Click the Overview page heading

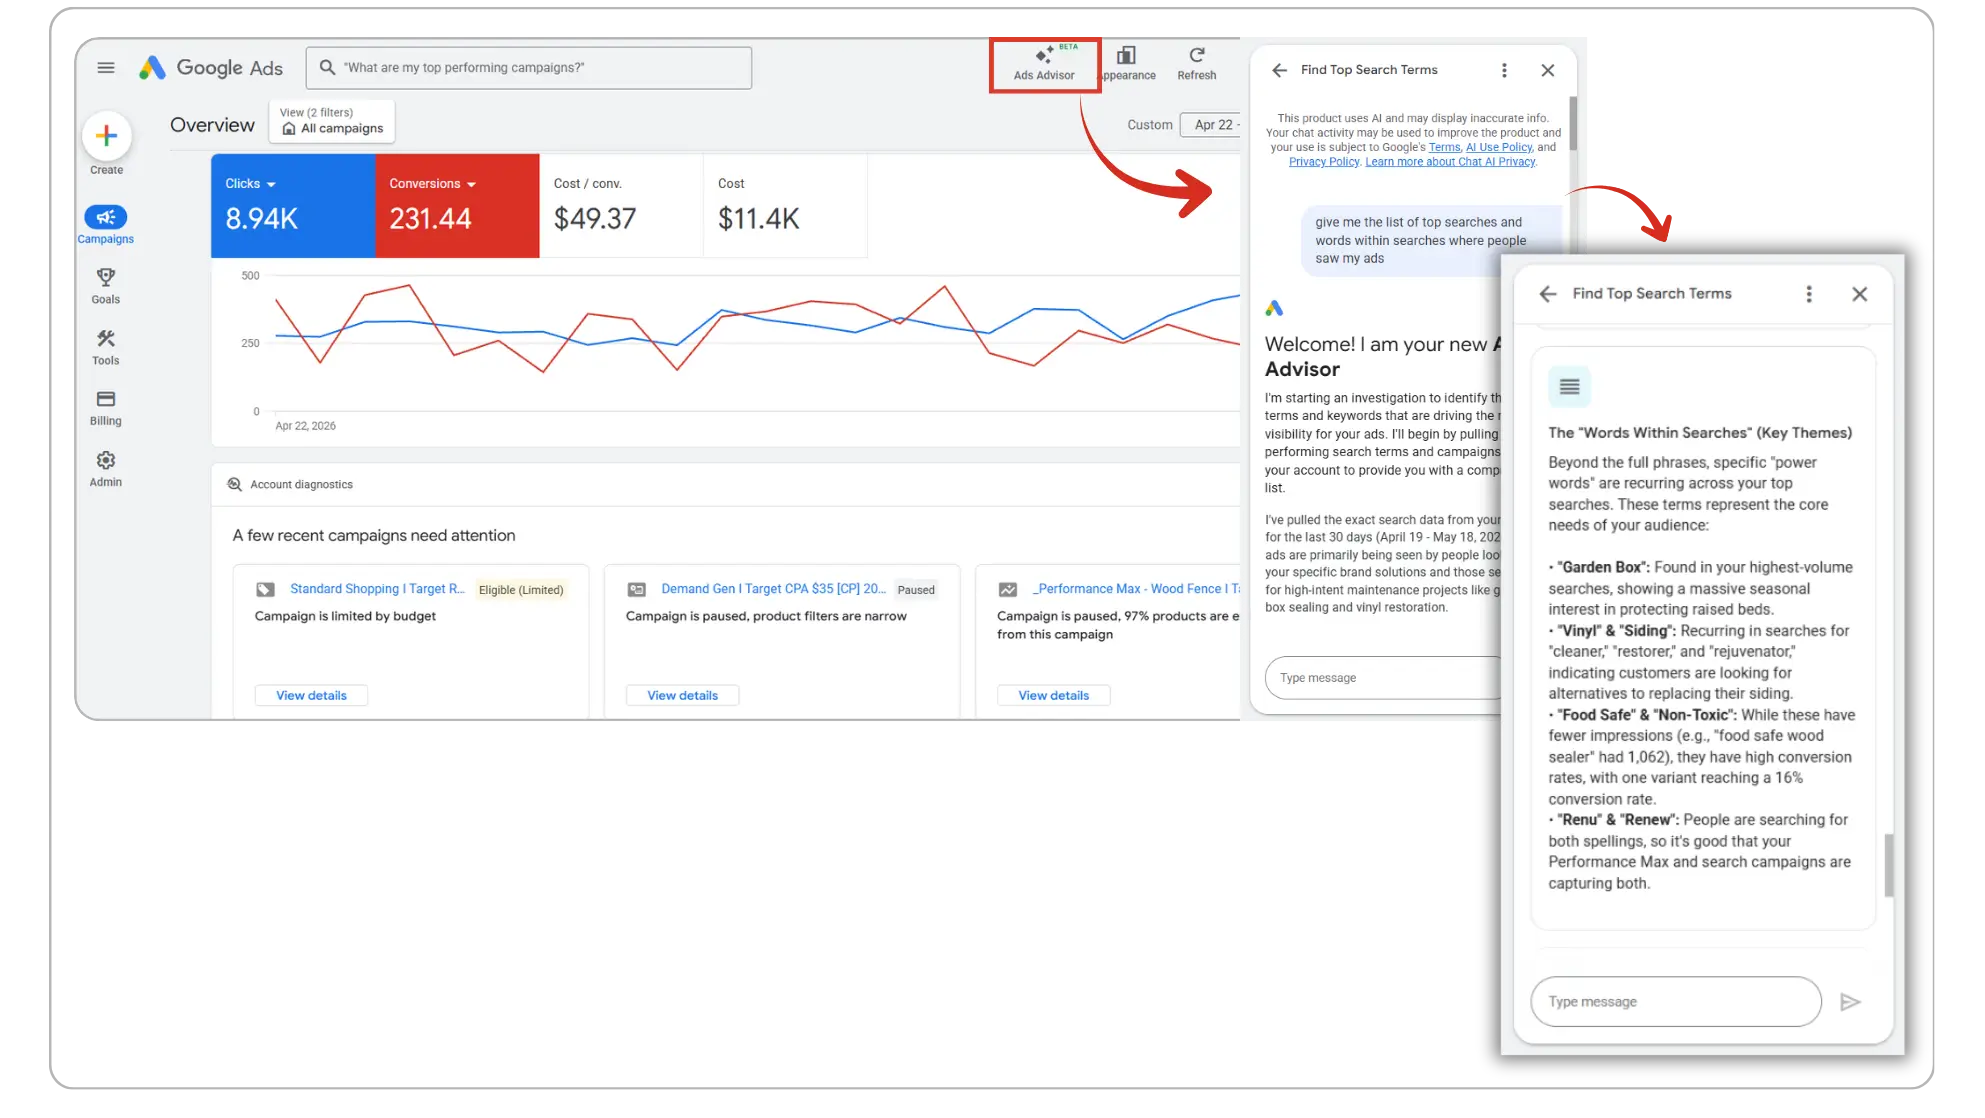(212, 125)
